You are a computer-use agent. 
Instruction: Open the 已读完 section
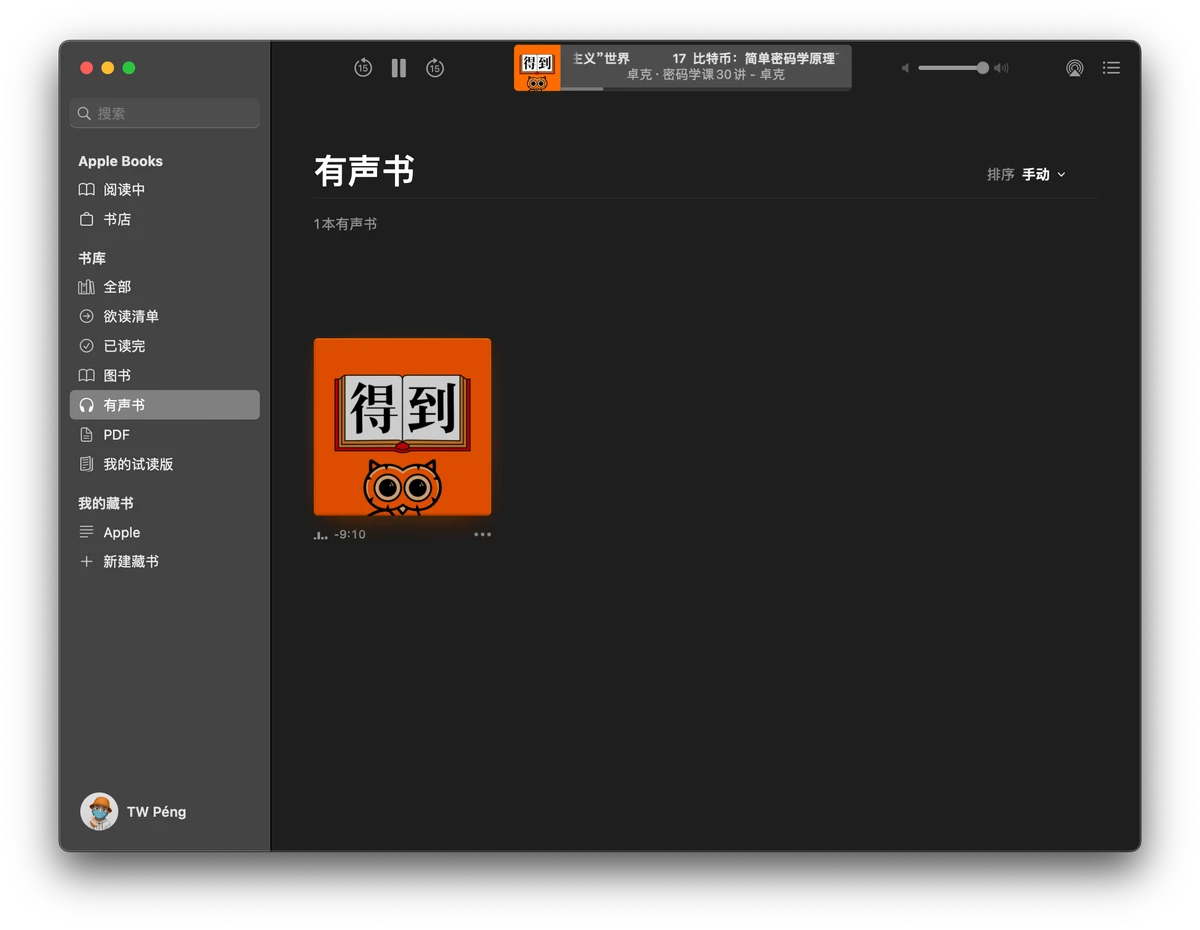coord(165,346)
